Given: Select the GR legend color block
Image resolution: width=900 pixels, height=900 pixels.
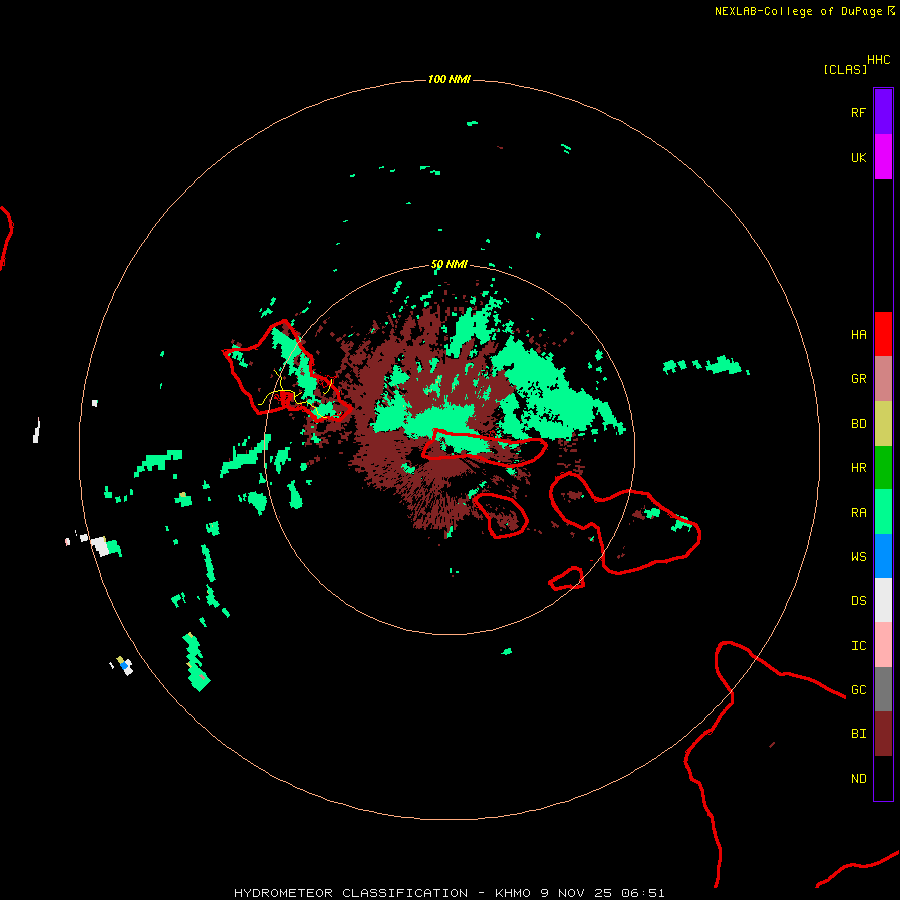Looking at the screenshot, I should pyautogui.click(x=883, y=379).
